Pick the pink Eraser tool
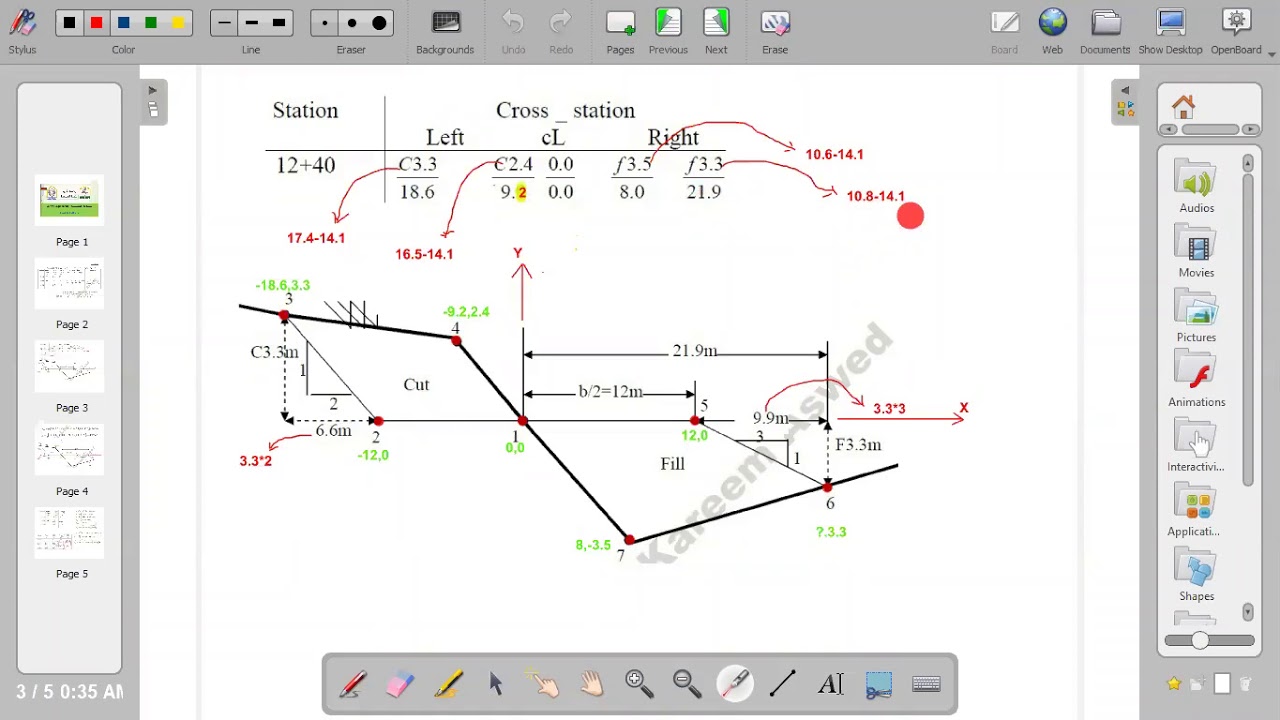1280x720 pixels. click(x=400, y=684)
